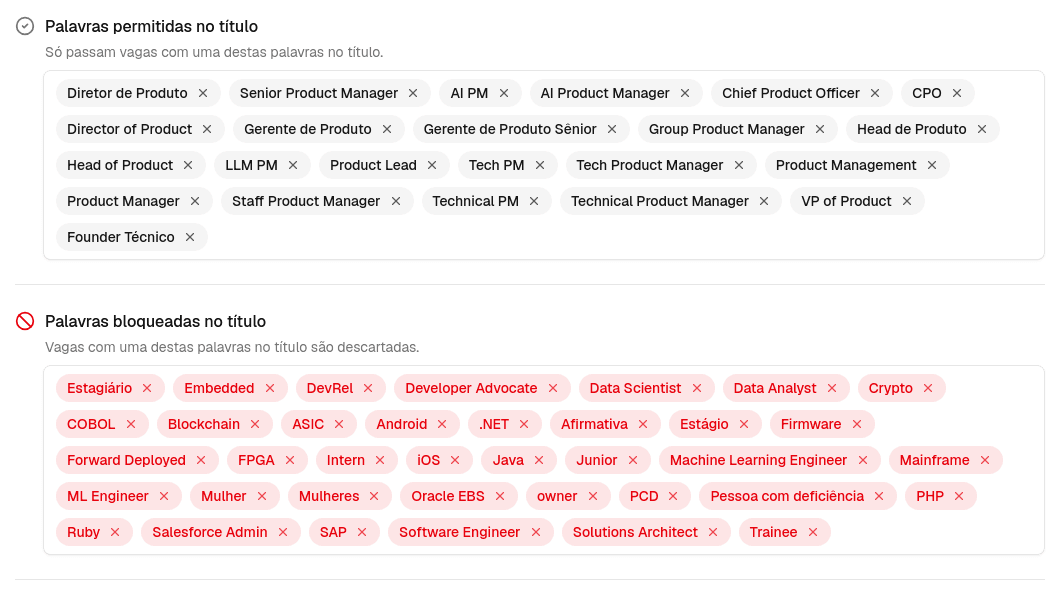1057x590 pixels.
Task: Remove the Technical Product Manager tag
Action: 764,201
